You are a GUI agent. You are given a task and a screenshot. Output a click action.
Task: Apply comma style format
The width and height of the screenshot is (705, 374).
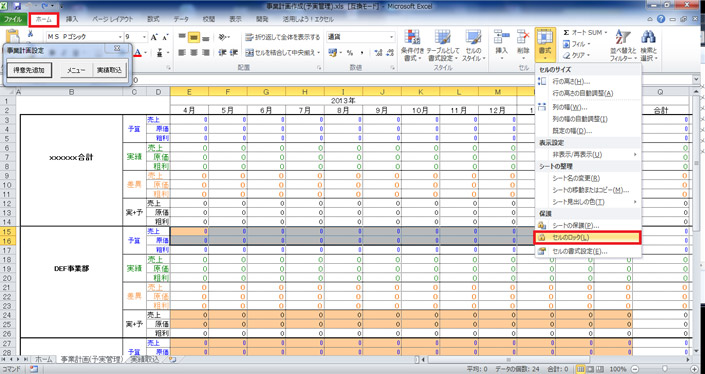tap(361, 53)
